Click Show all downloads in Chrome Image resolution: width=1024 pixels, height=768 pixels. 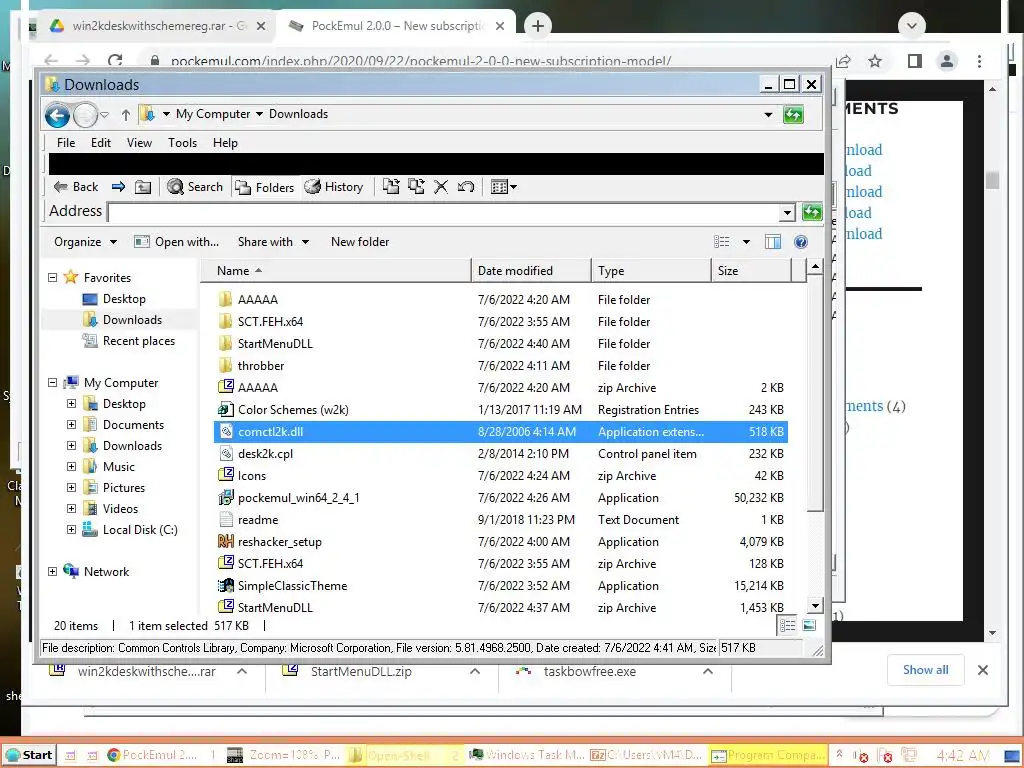925,670
